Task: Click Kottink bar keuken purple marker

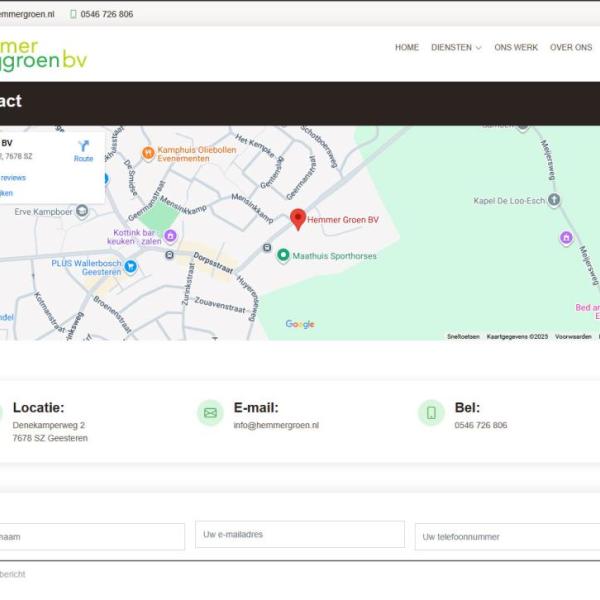Action: pyautogui.click(x=170, y=236)
